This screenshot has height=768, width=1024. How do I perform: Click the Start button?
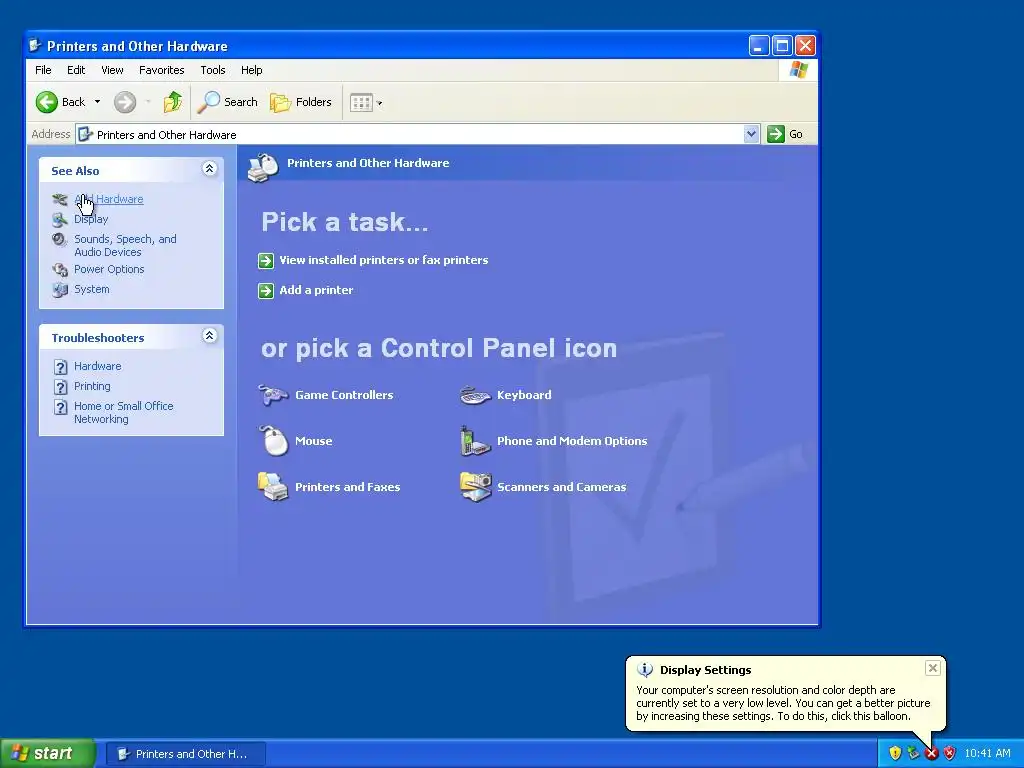(x=48, y=753)
